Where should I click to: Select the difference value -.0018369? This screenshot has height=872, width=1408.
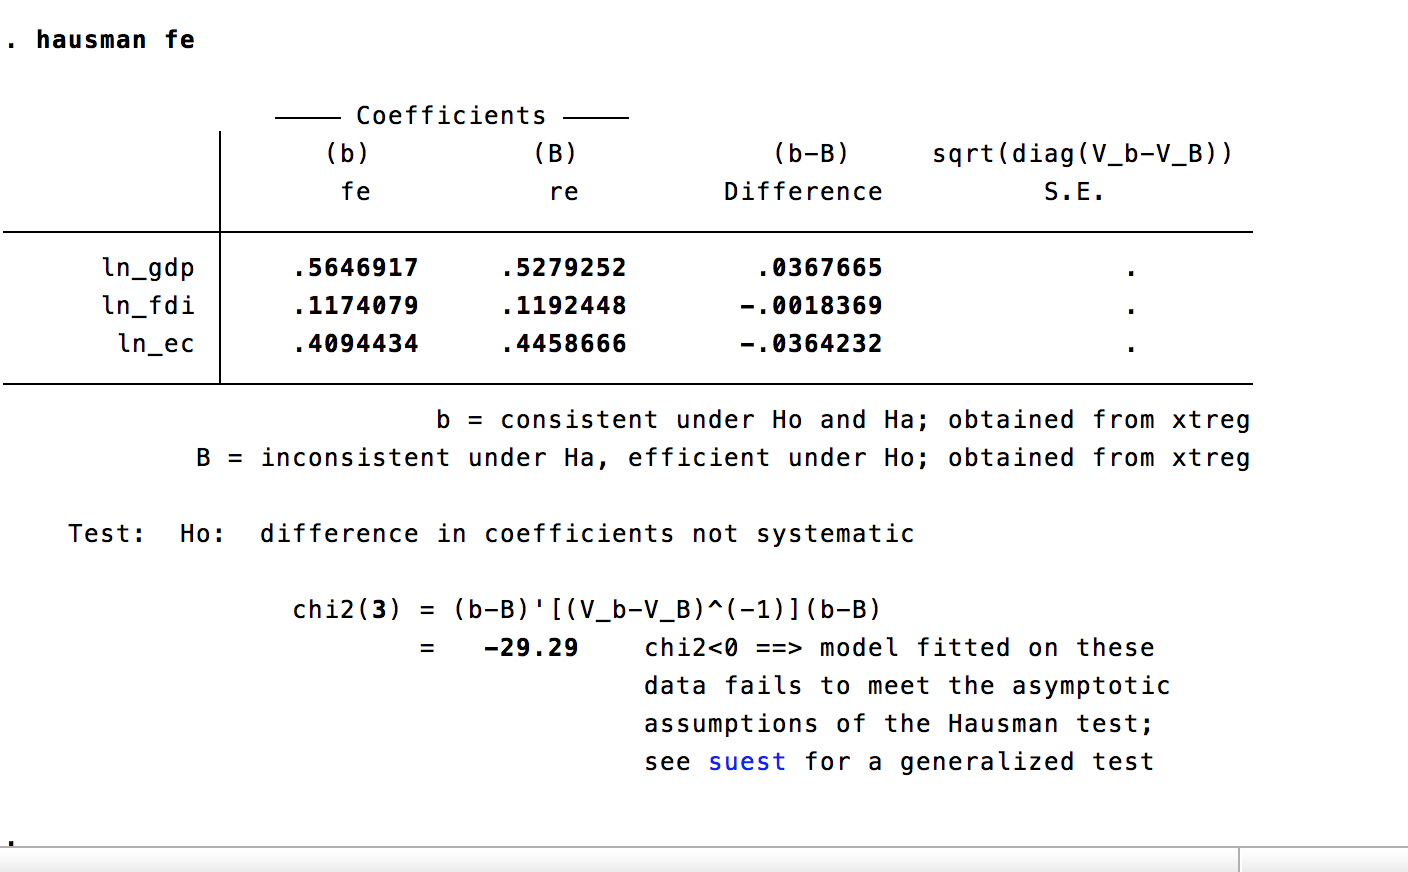(x=812, y=306)
